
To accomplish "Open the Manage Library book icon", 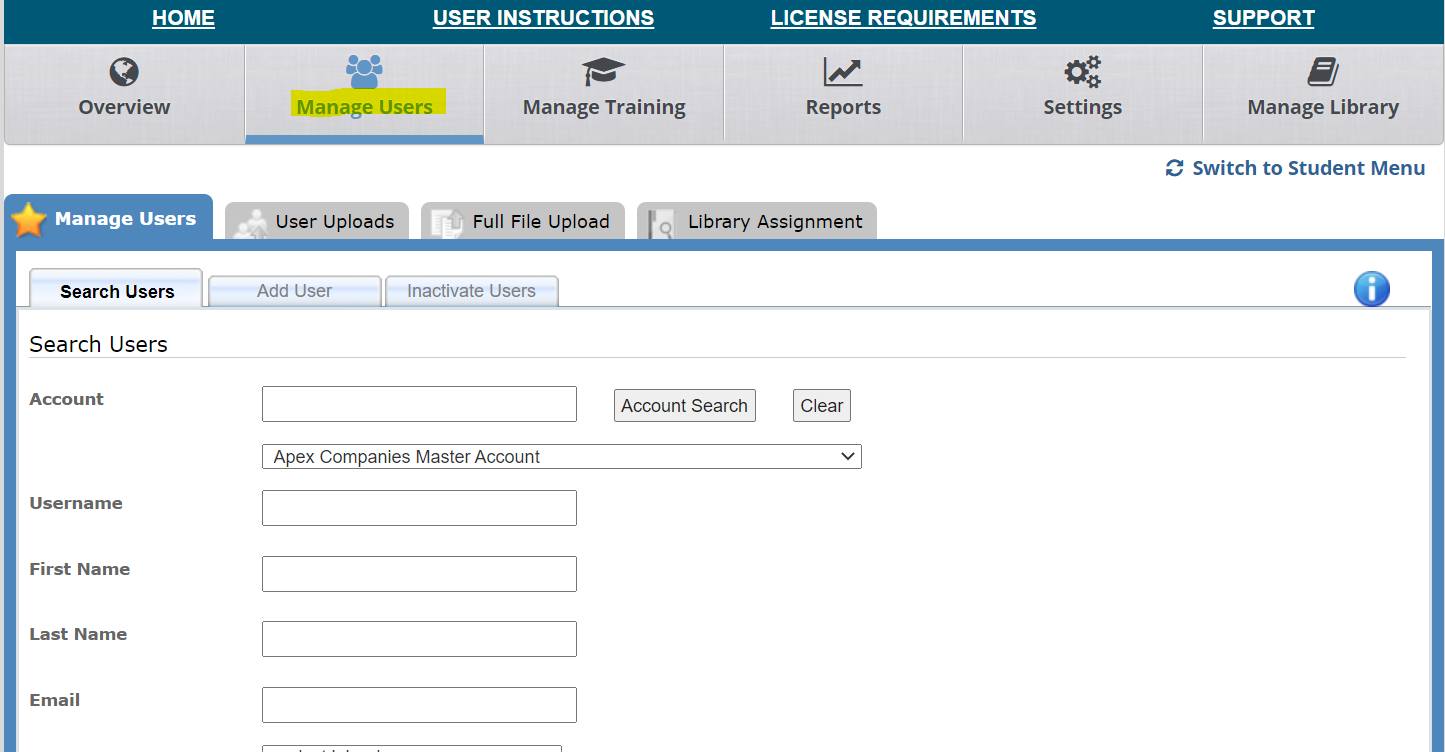I will point(1322,72).
